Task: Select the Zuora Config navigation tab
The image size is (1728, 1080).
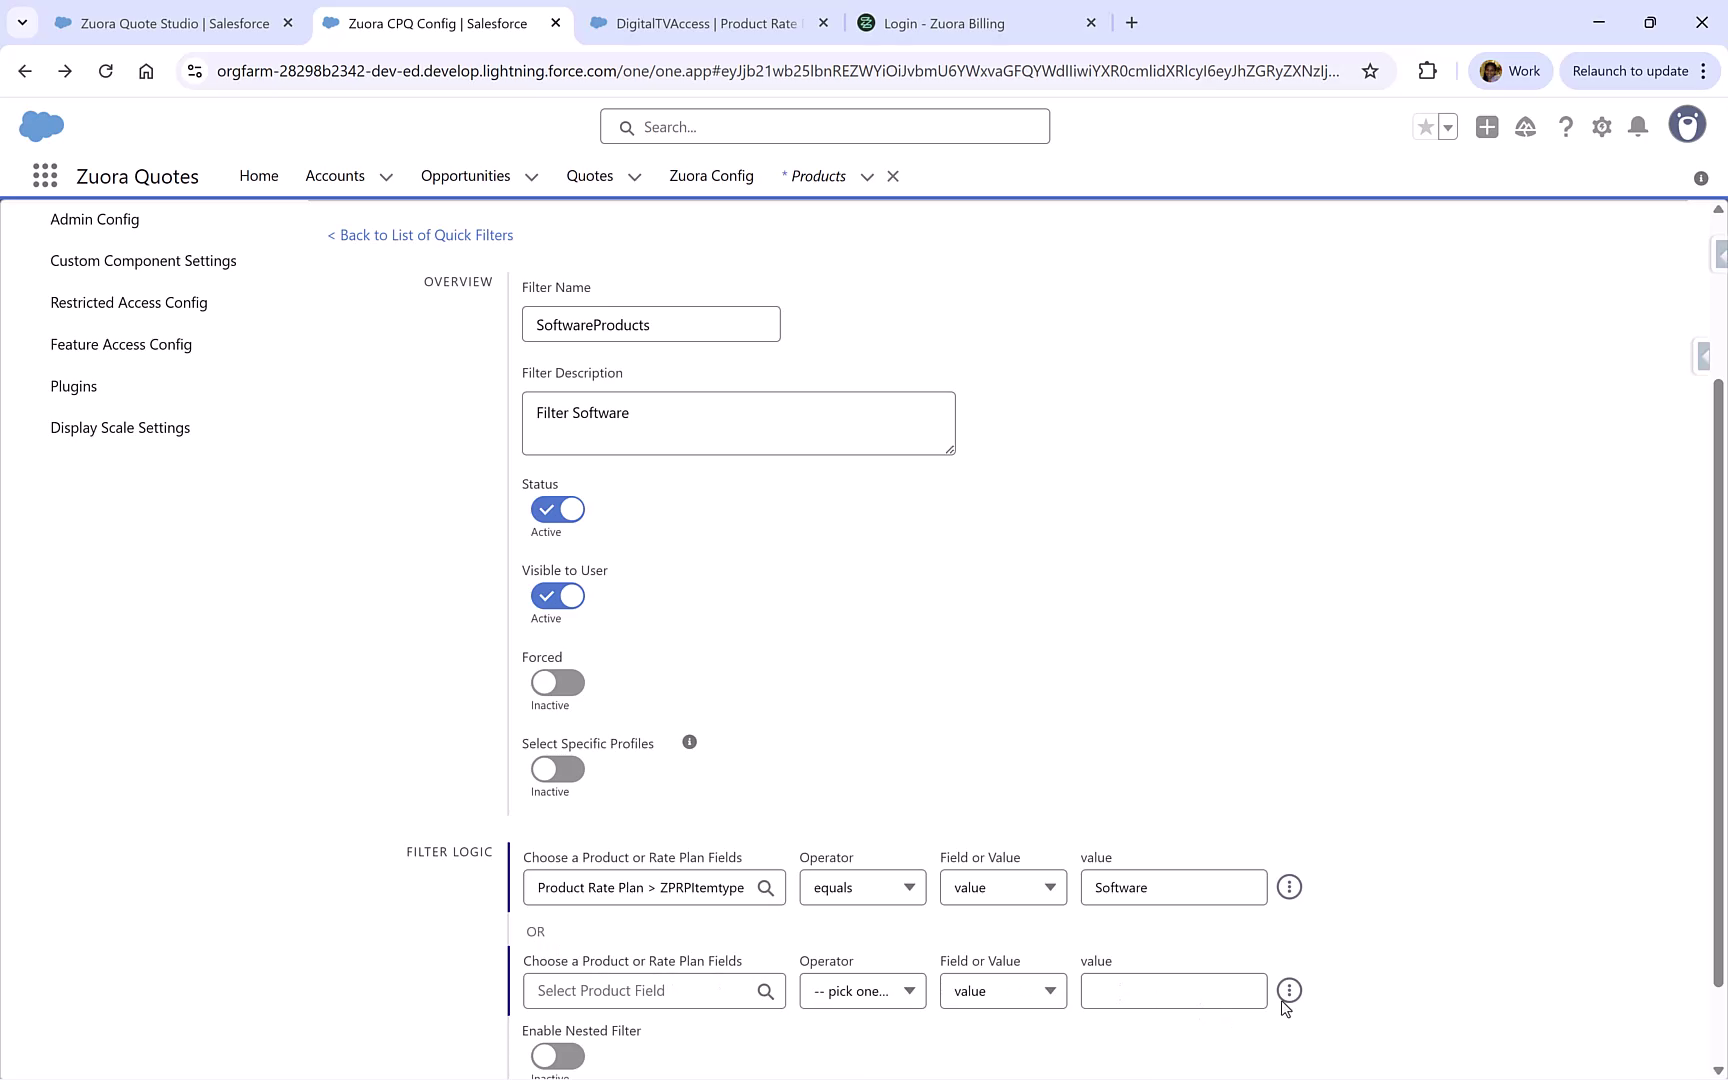Action: click(711, 176)
